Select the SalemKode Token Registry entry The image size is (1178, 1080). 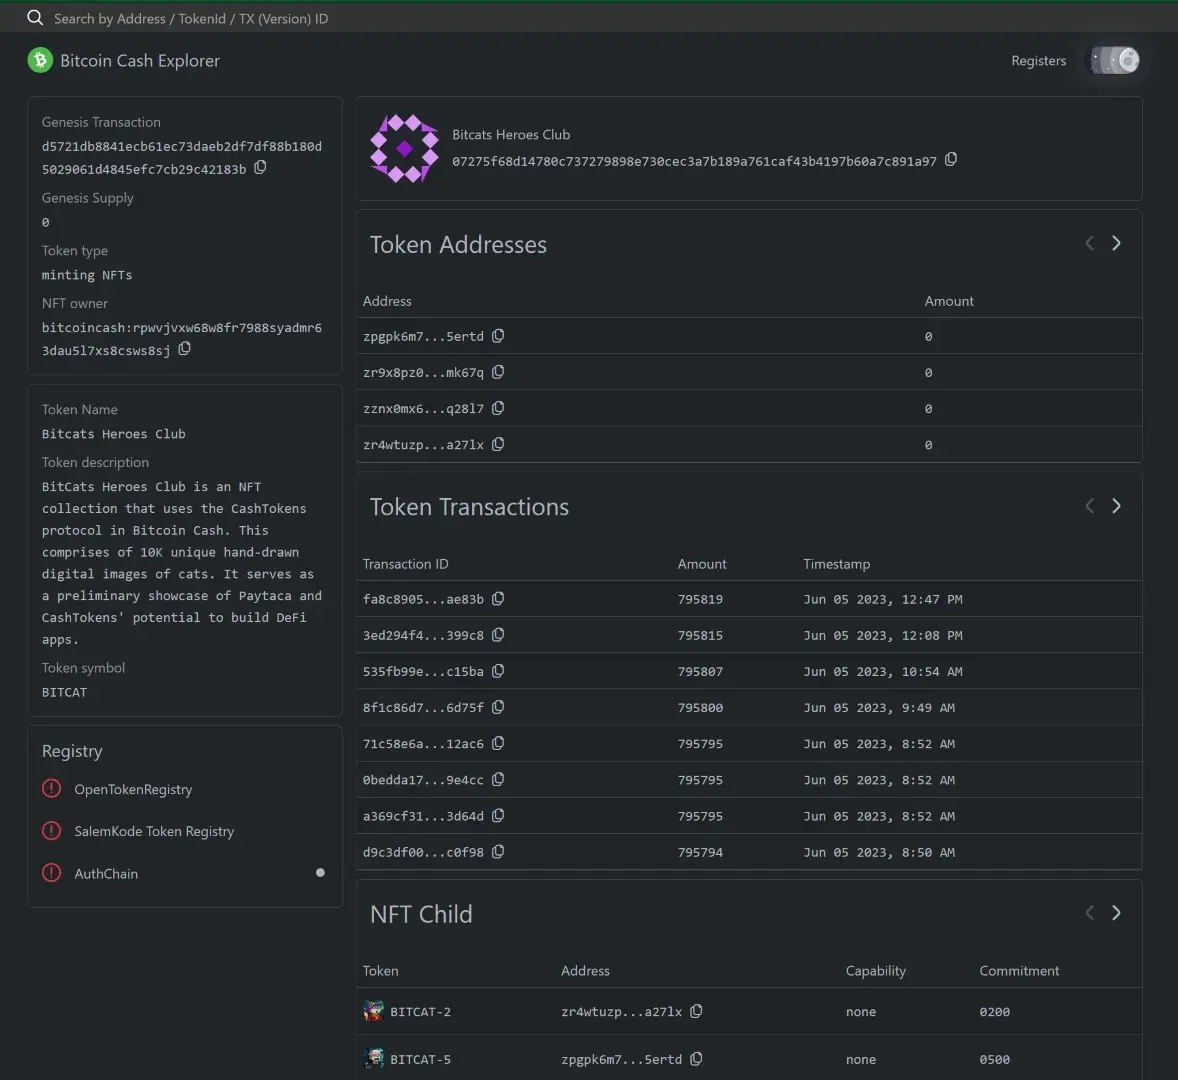[154, 831]
